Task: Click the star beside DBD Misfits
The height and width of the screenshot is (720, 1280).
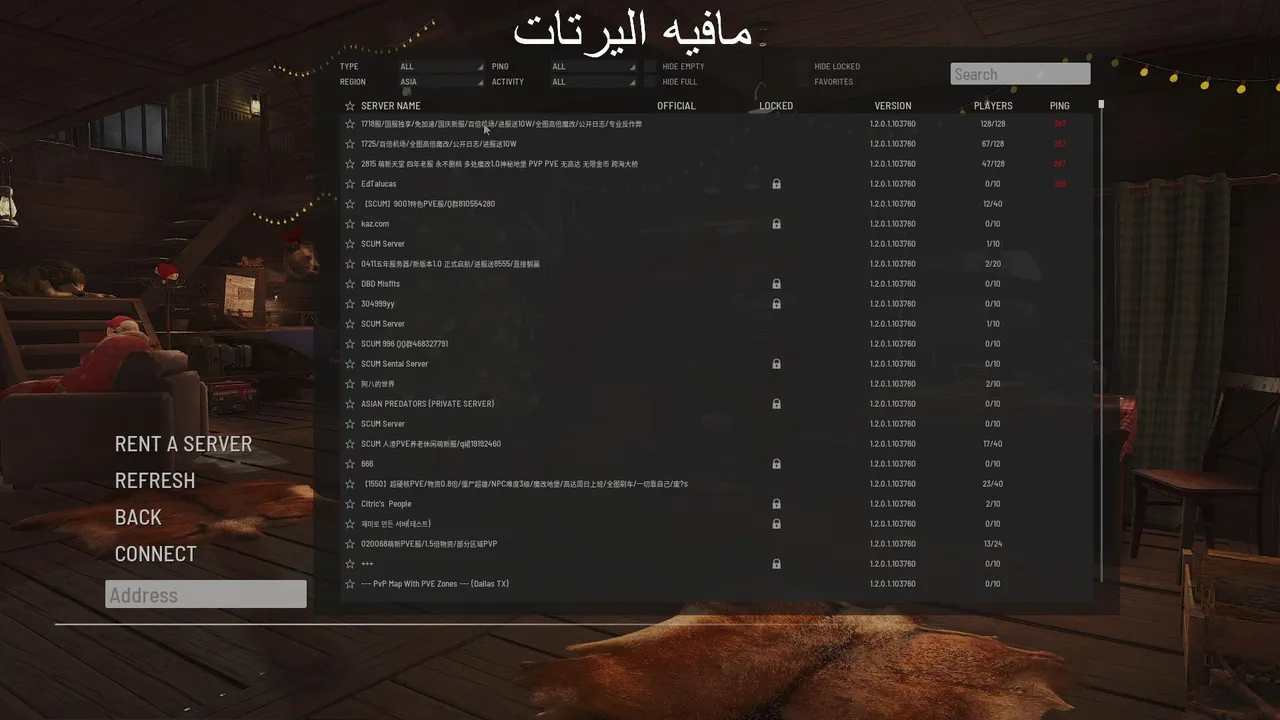Action: (350, 284)
